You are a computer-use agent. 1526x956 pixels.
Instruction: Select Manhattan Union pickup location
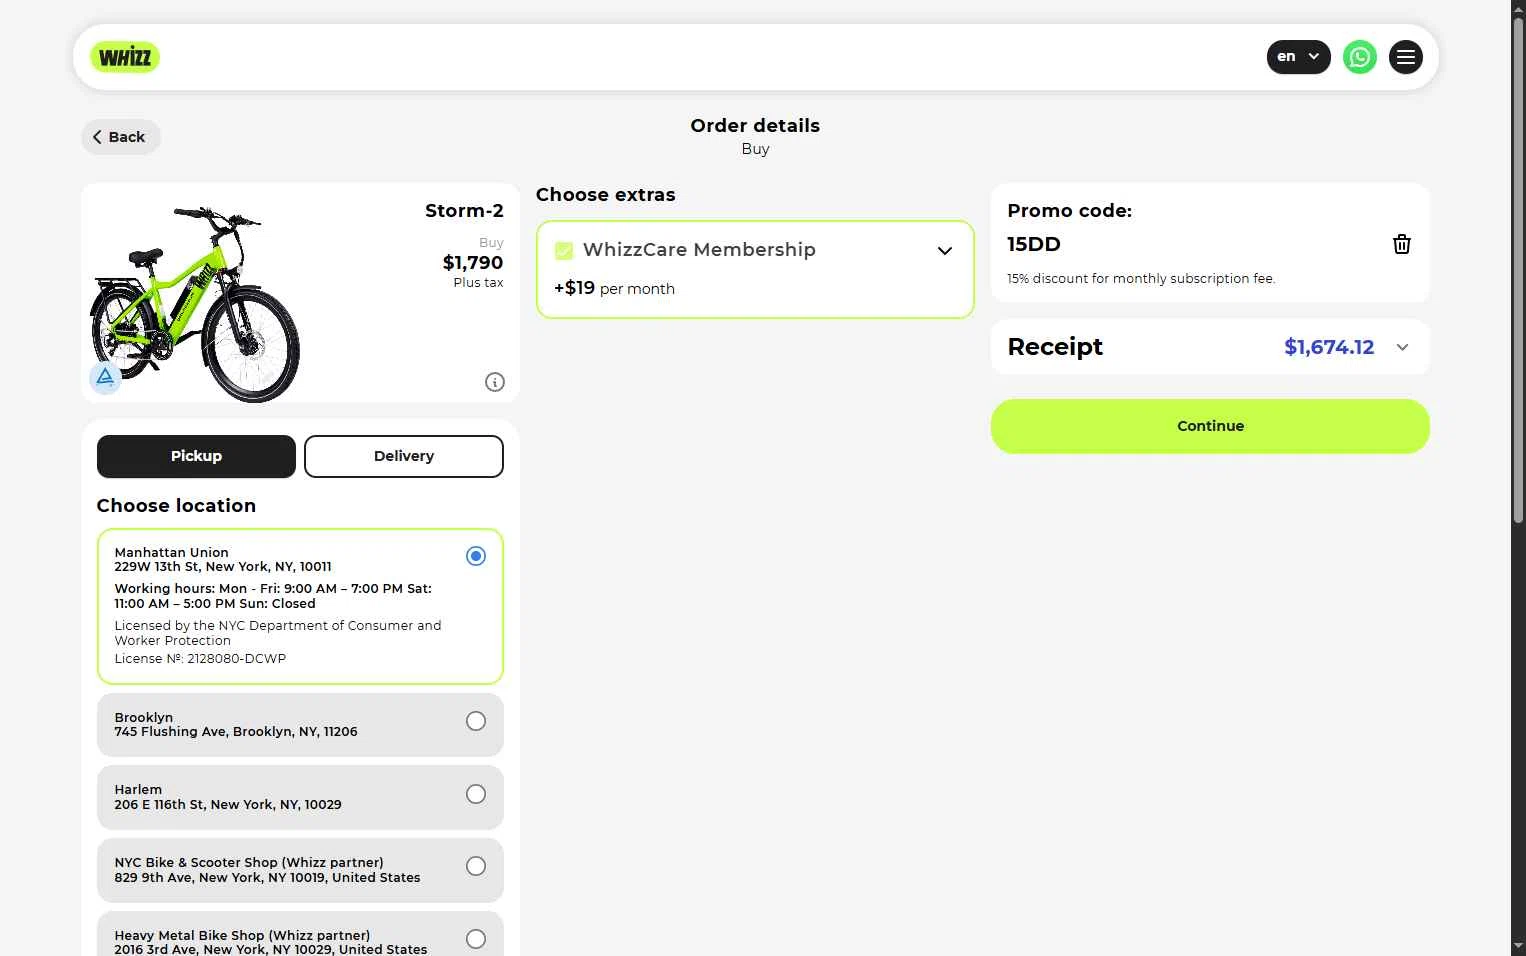[300, 606]
